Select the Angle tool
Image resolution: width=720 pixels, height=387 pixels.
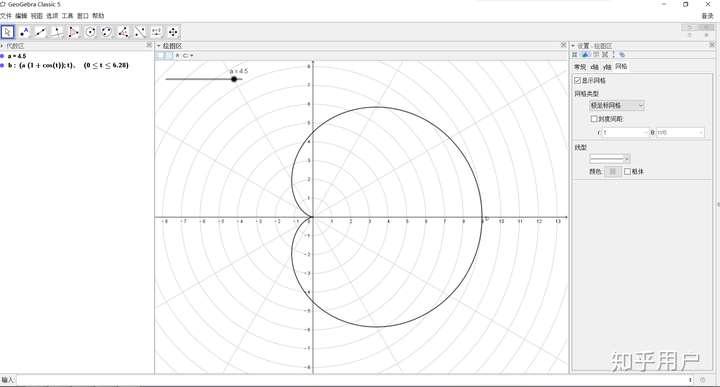[x=124, y=32]
